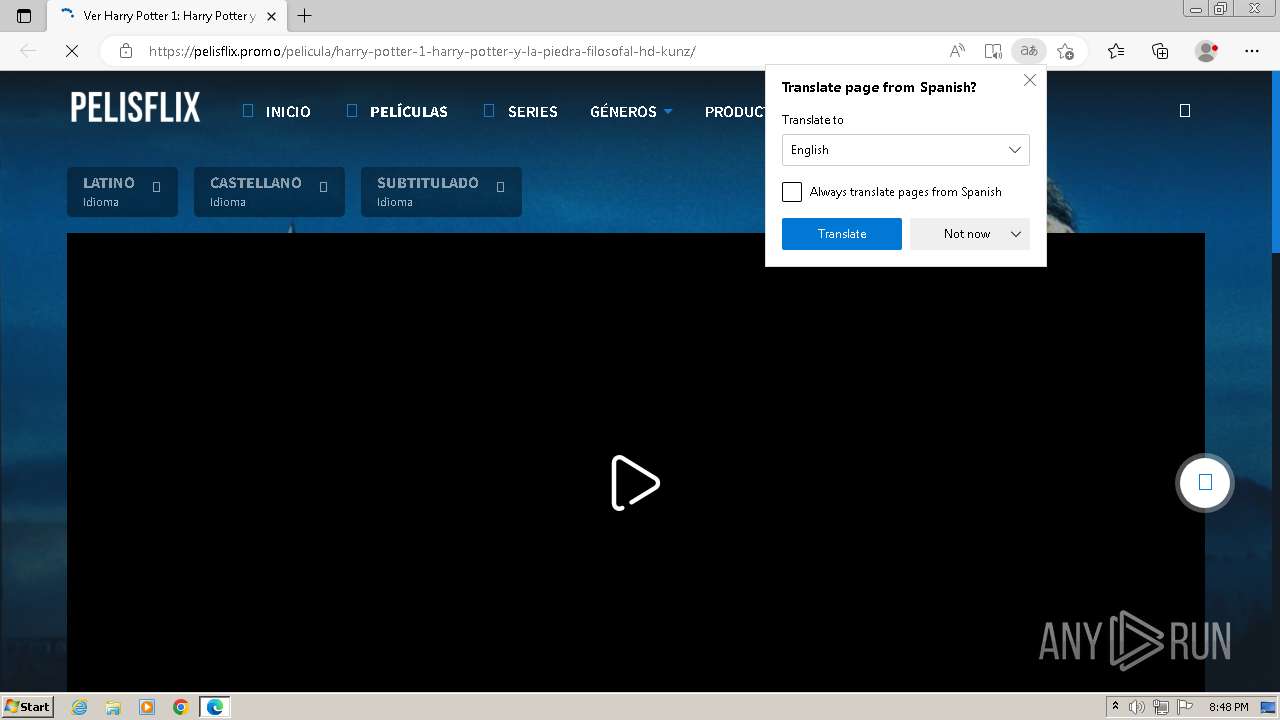Screen dimensions: 1280x720
Task: Open Google Chrome from taskbar
Action: pyautogui.click(x=181, y=707)
